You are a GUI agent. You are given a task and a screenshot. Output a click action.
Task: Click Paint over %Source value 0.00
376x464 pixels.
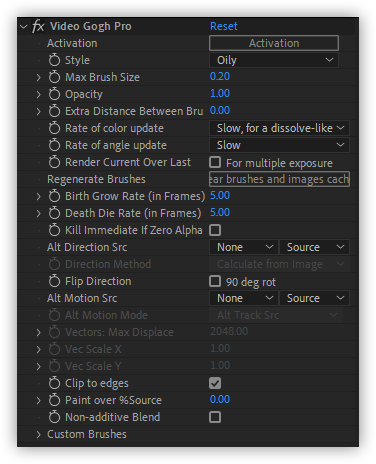click(x=220, y=399)
